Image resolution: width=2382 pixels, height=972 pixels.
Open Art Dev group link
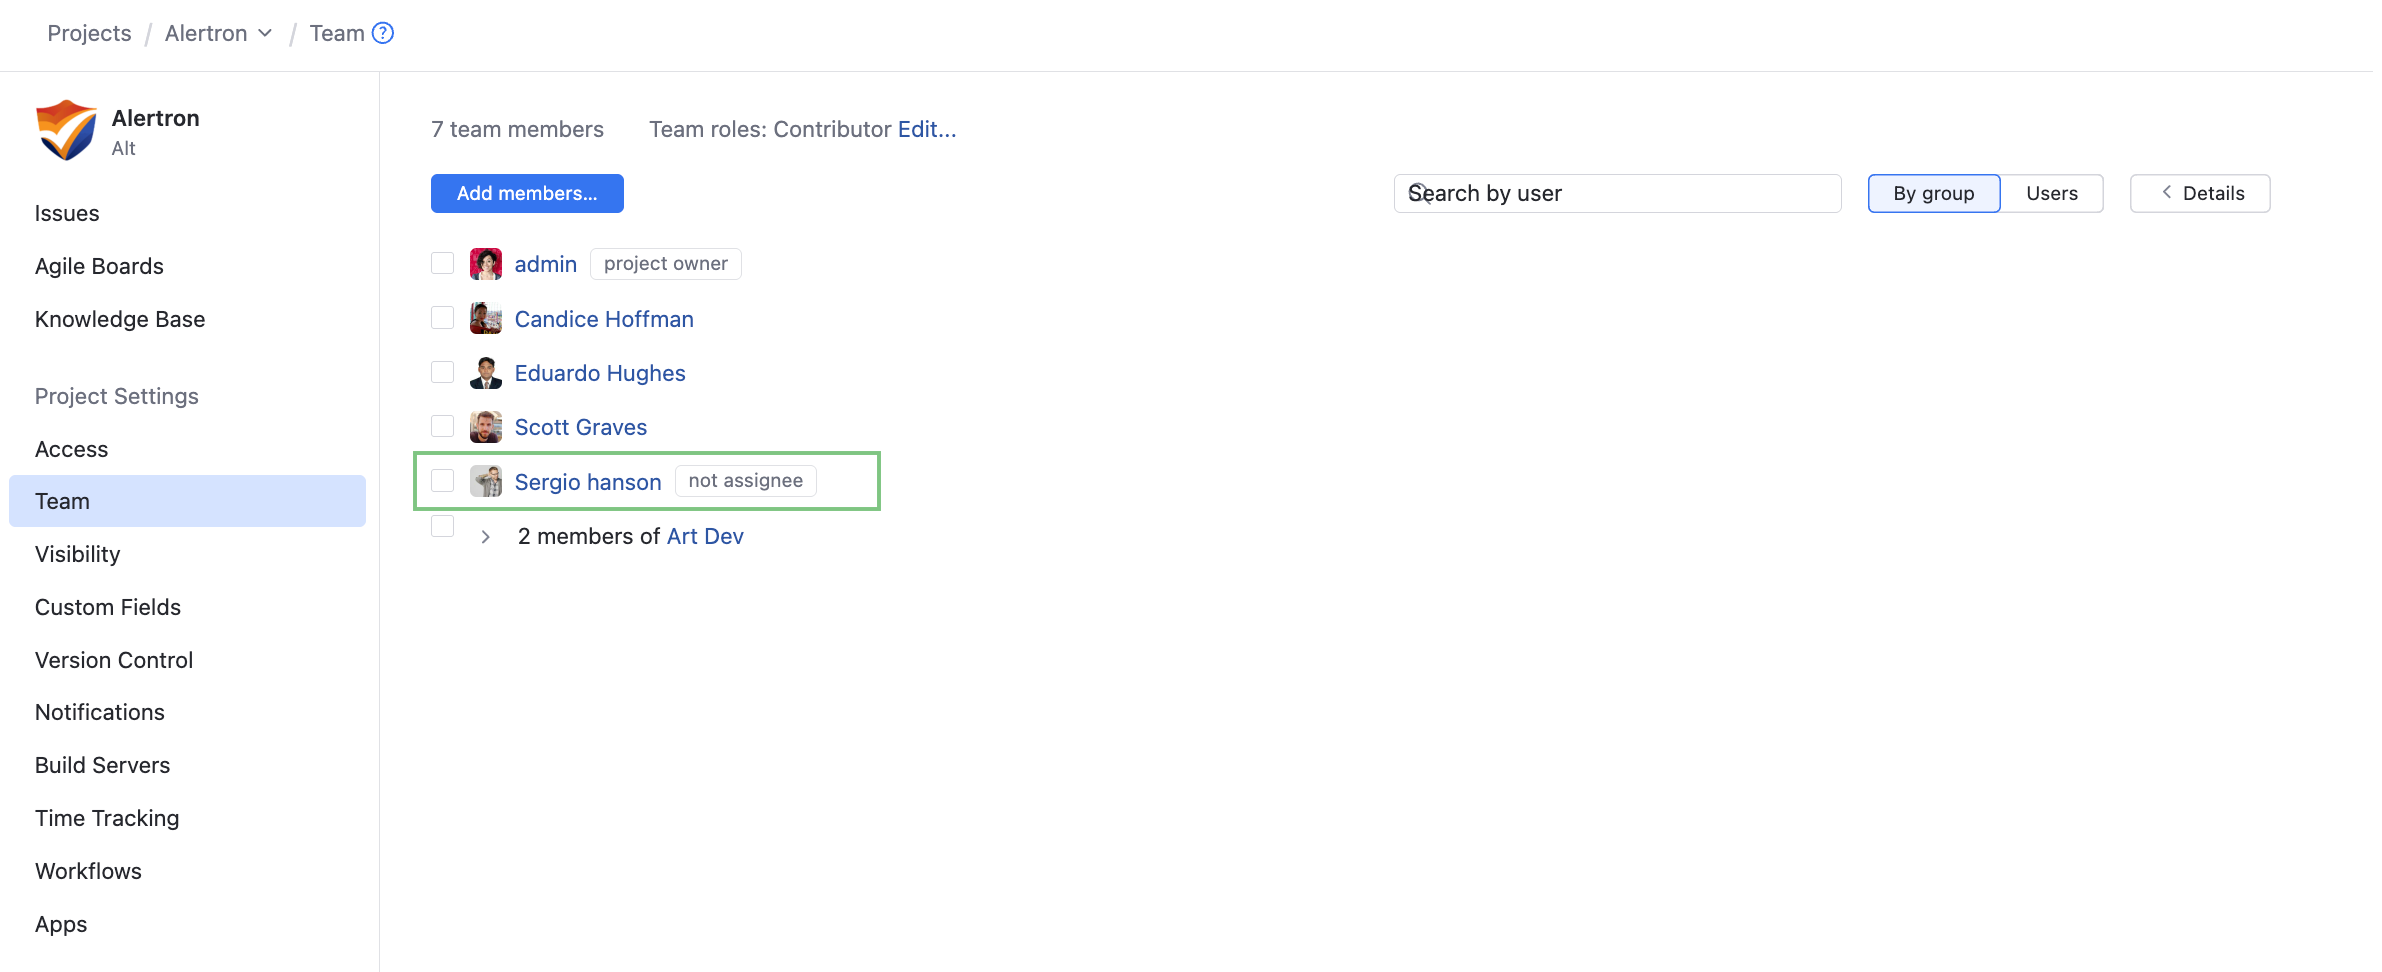pyautogui.click(x=705, y=536)
